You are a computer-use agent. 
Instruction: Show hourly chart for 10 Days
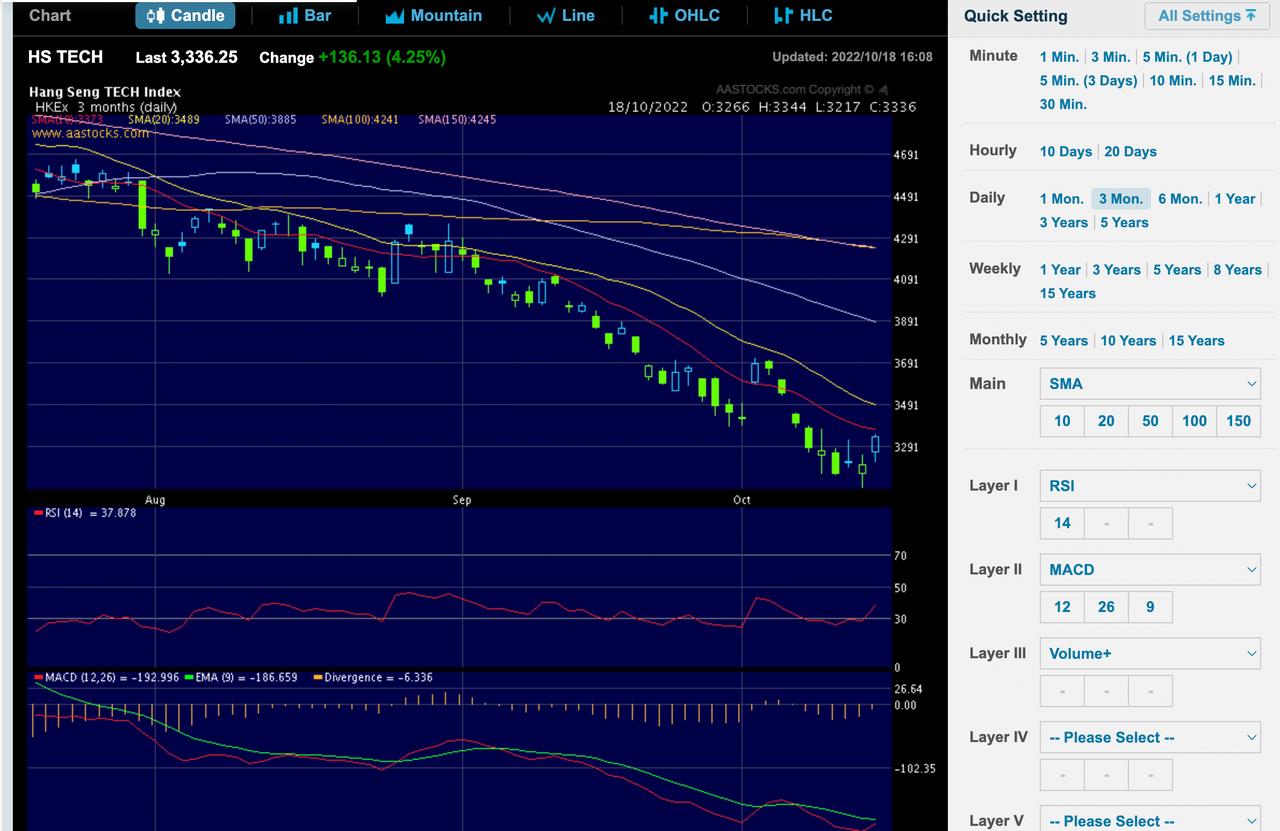tap(1066, 151)
